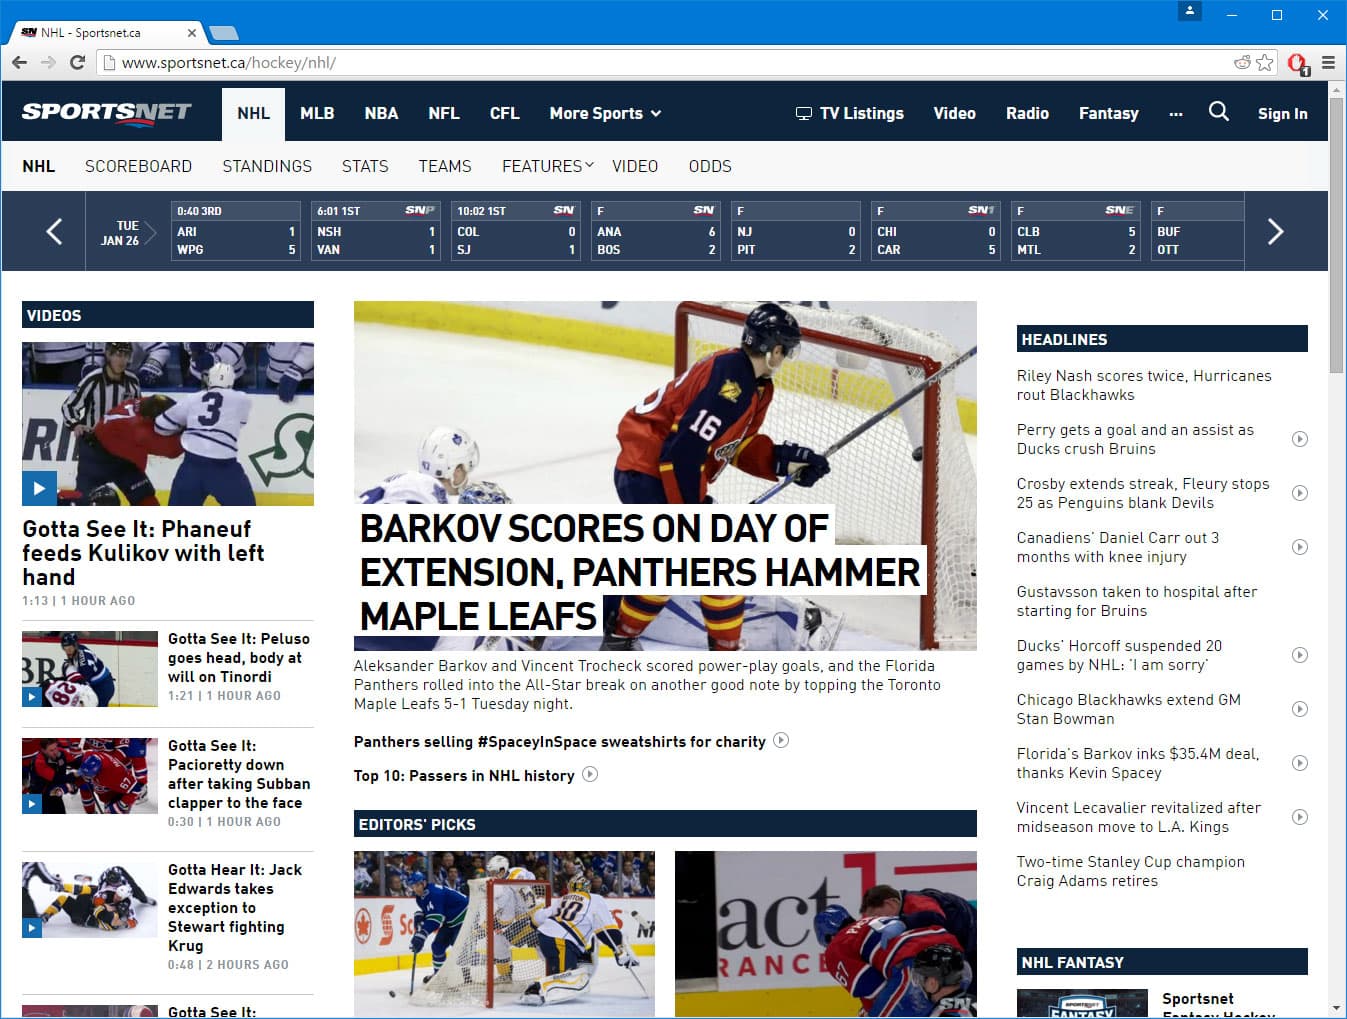The height and width of the screenshot is (1019, 1347).
Task: Show previous scores with left arrow
Action: point(54,231)
